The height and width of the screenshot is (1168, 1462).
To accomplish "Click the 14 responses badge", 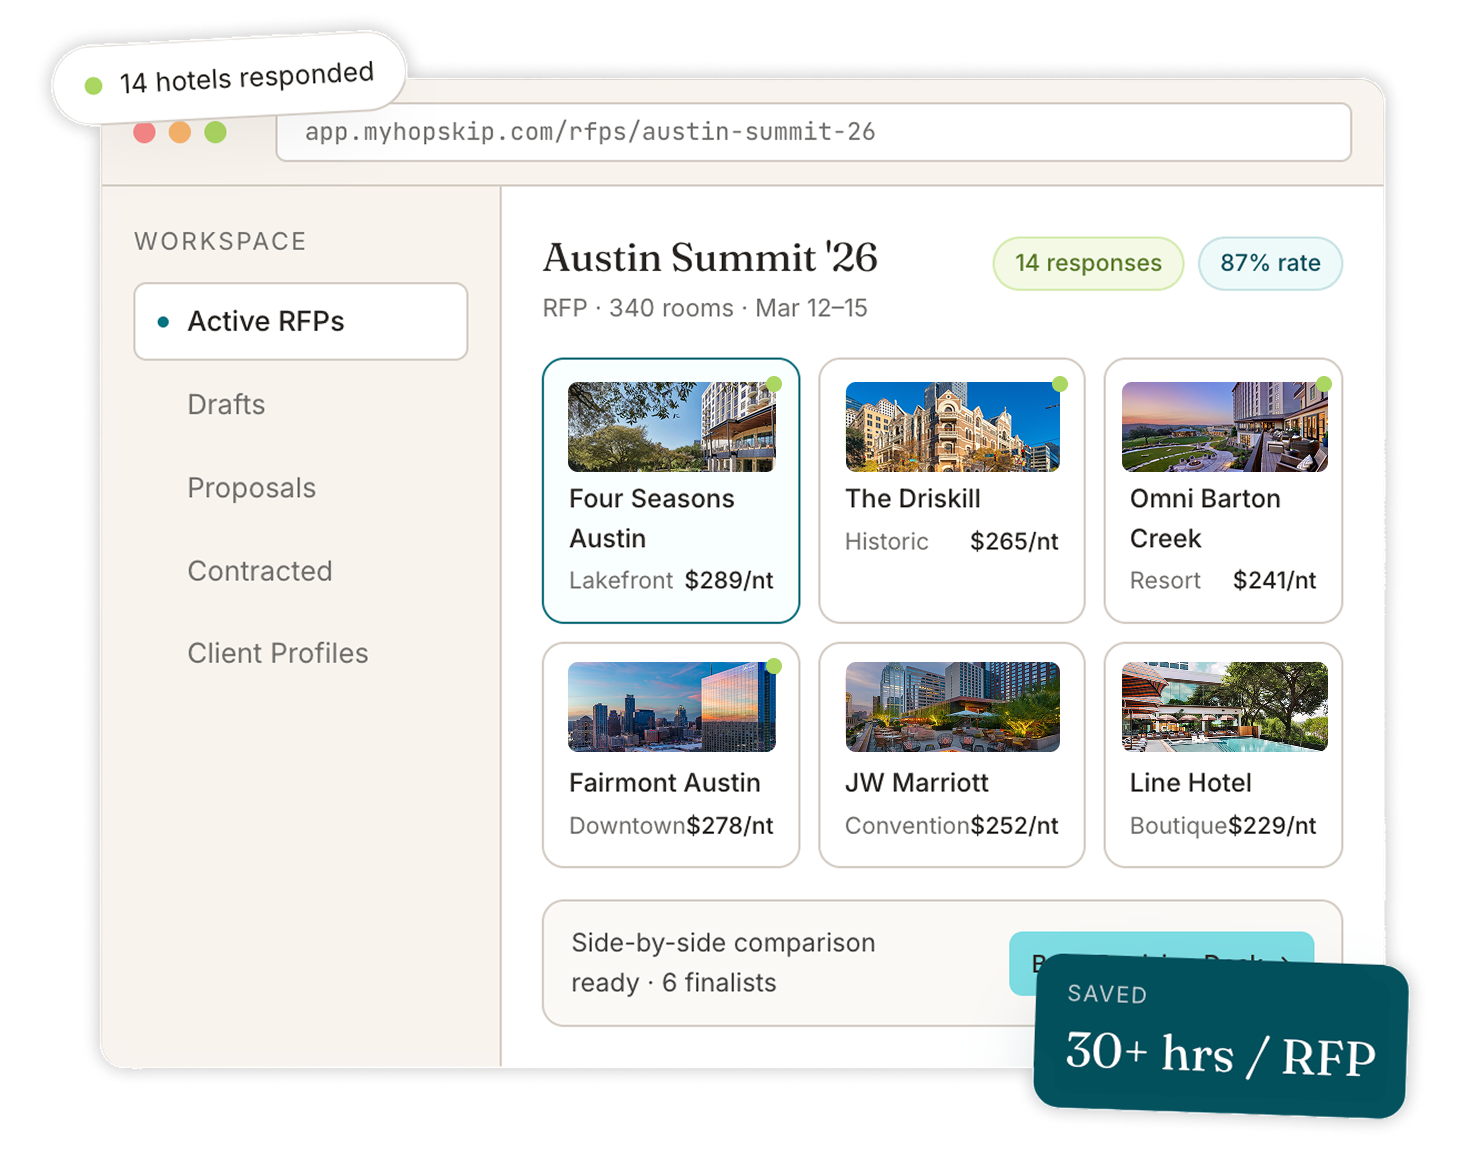I will 1088,263.
